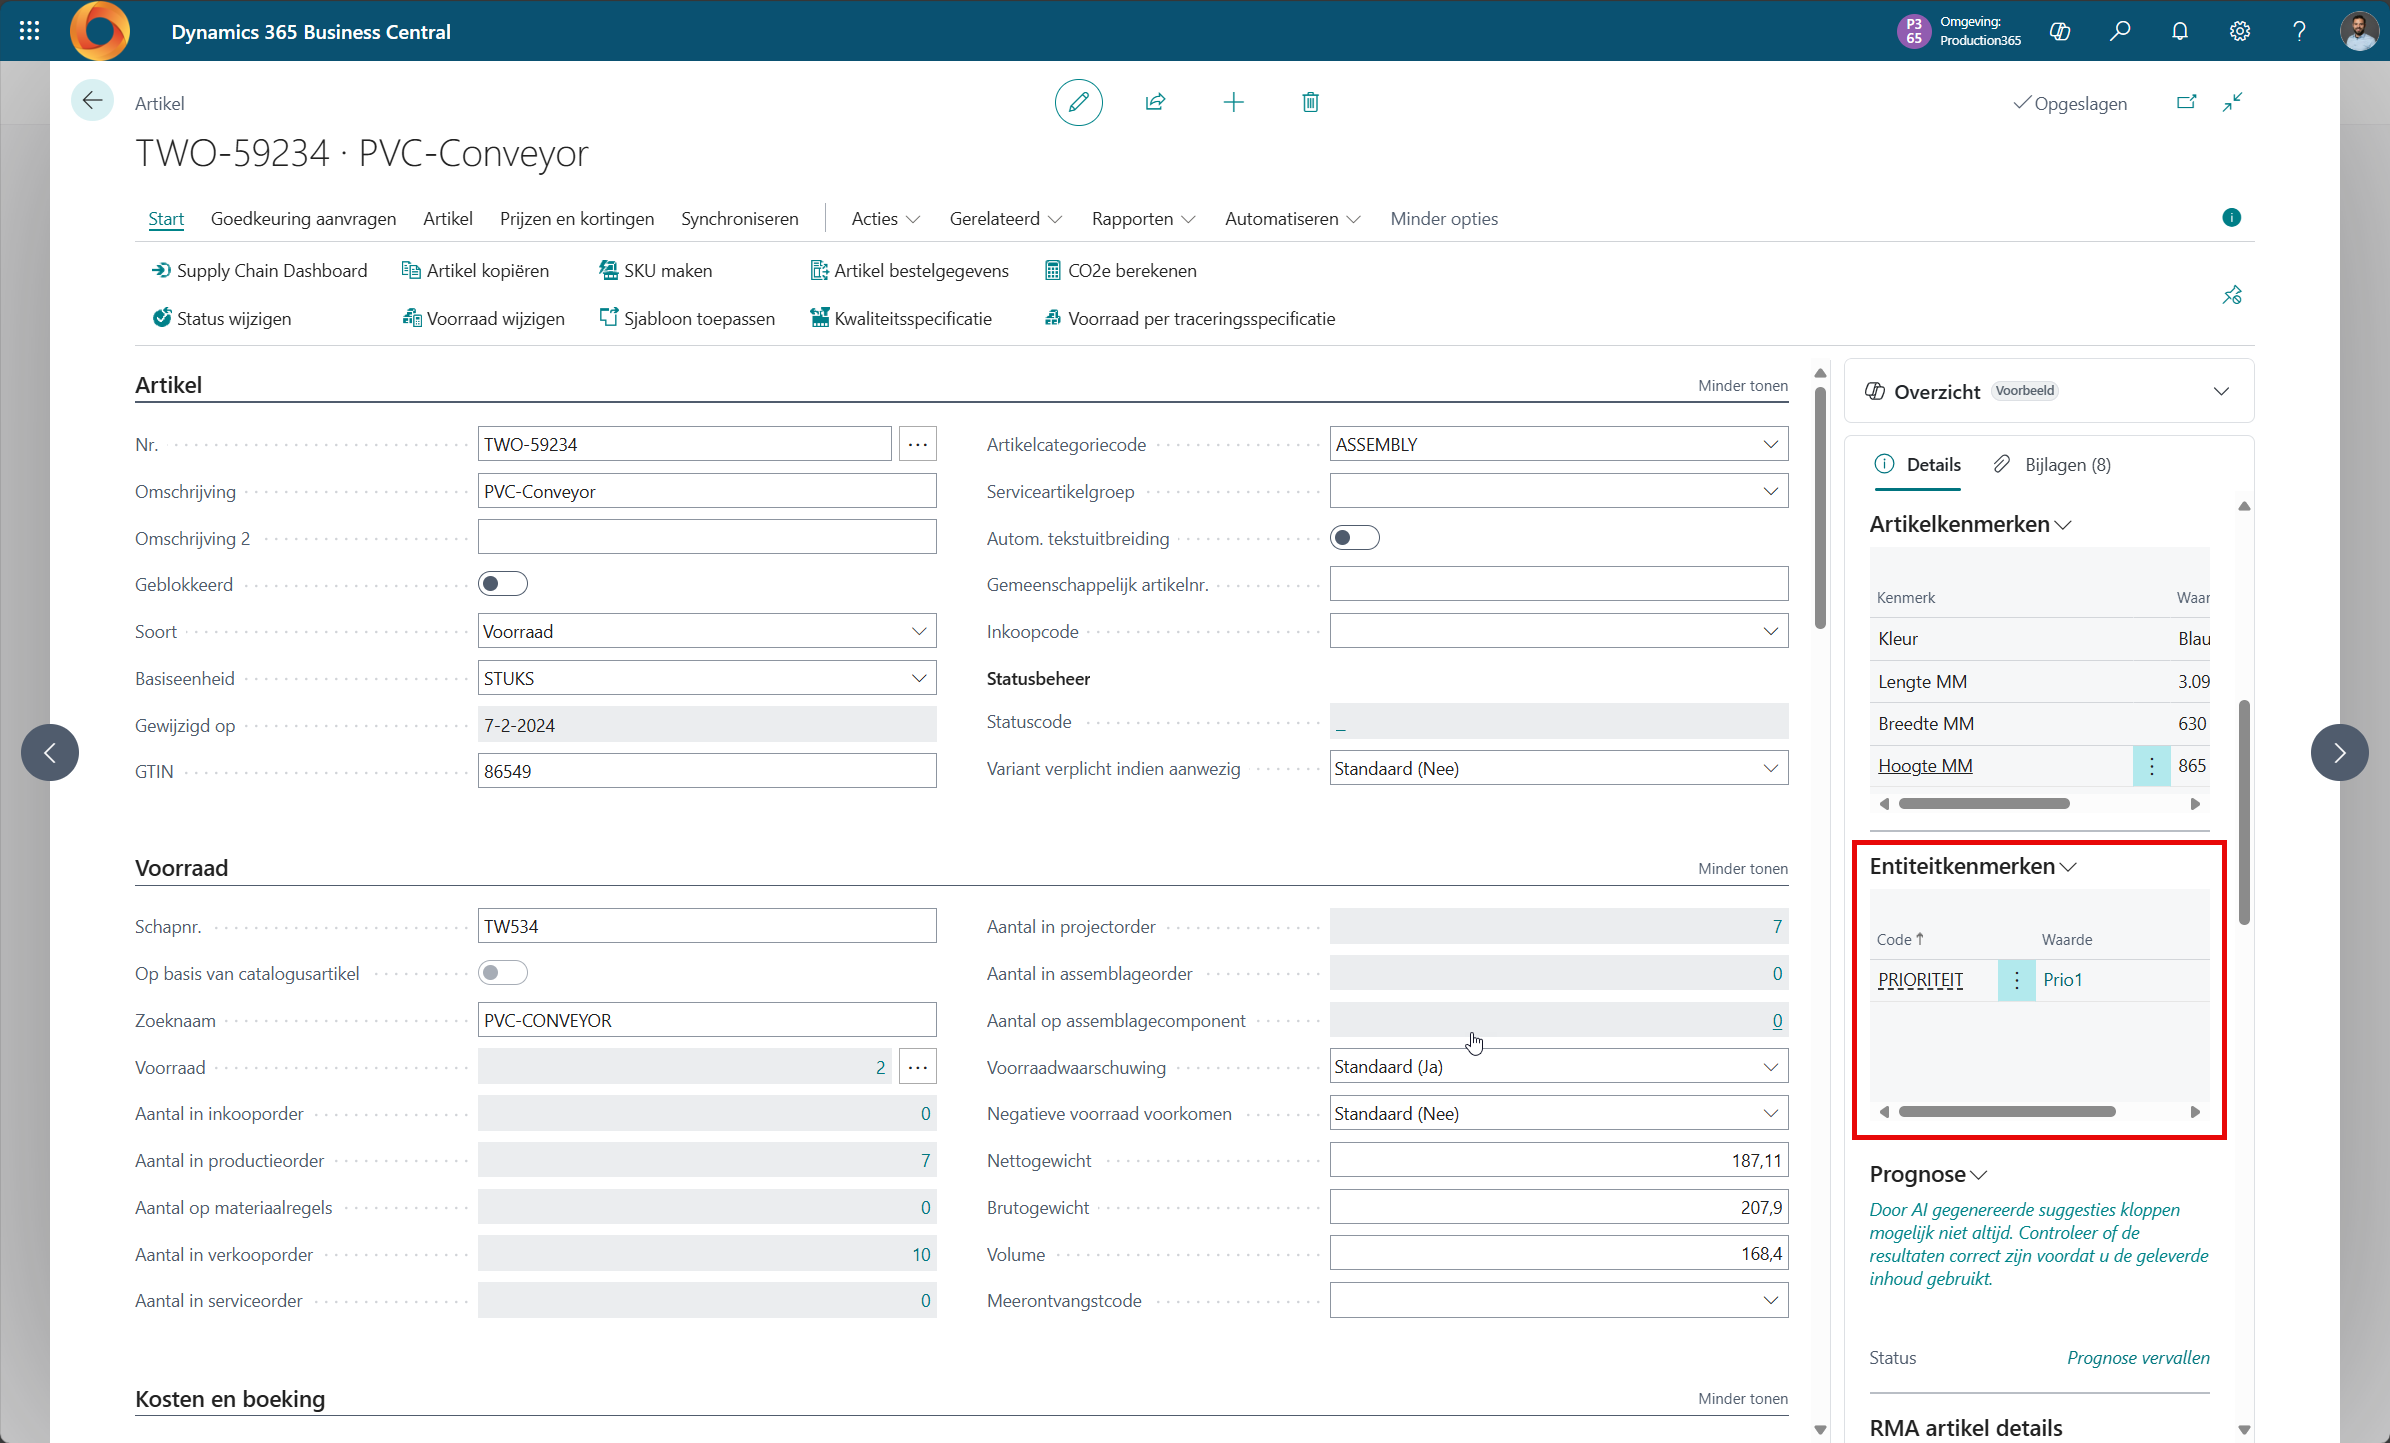This screenshot has width=2390, height=1443.
Task: Click the plus icon for new item
Action: [x=1233, y=102]
